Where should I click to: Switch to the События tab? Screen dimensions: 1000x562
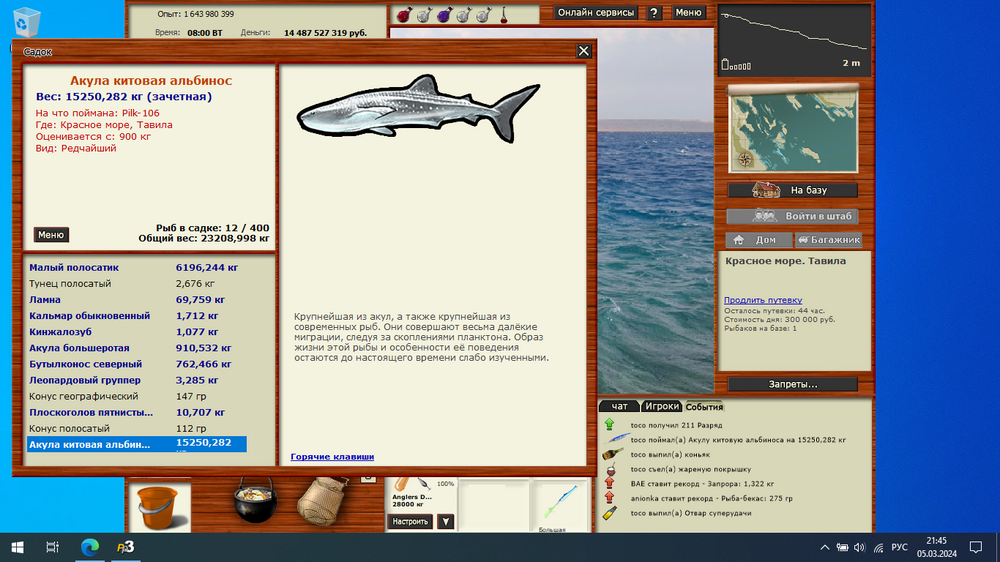point(704,406)
